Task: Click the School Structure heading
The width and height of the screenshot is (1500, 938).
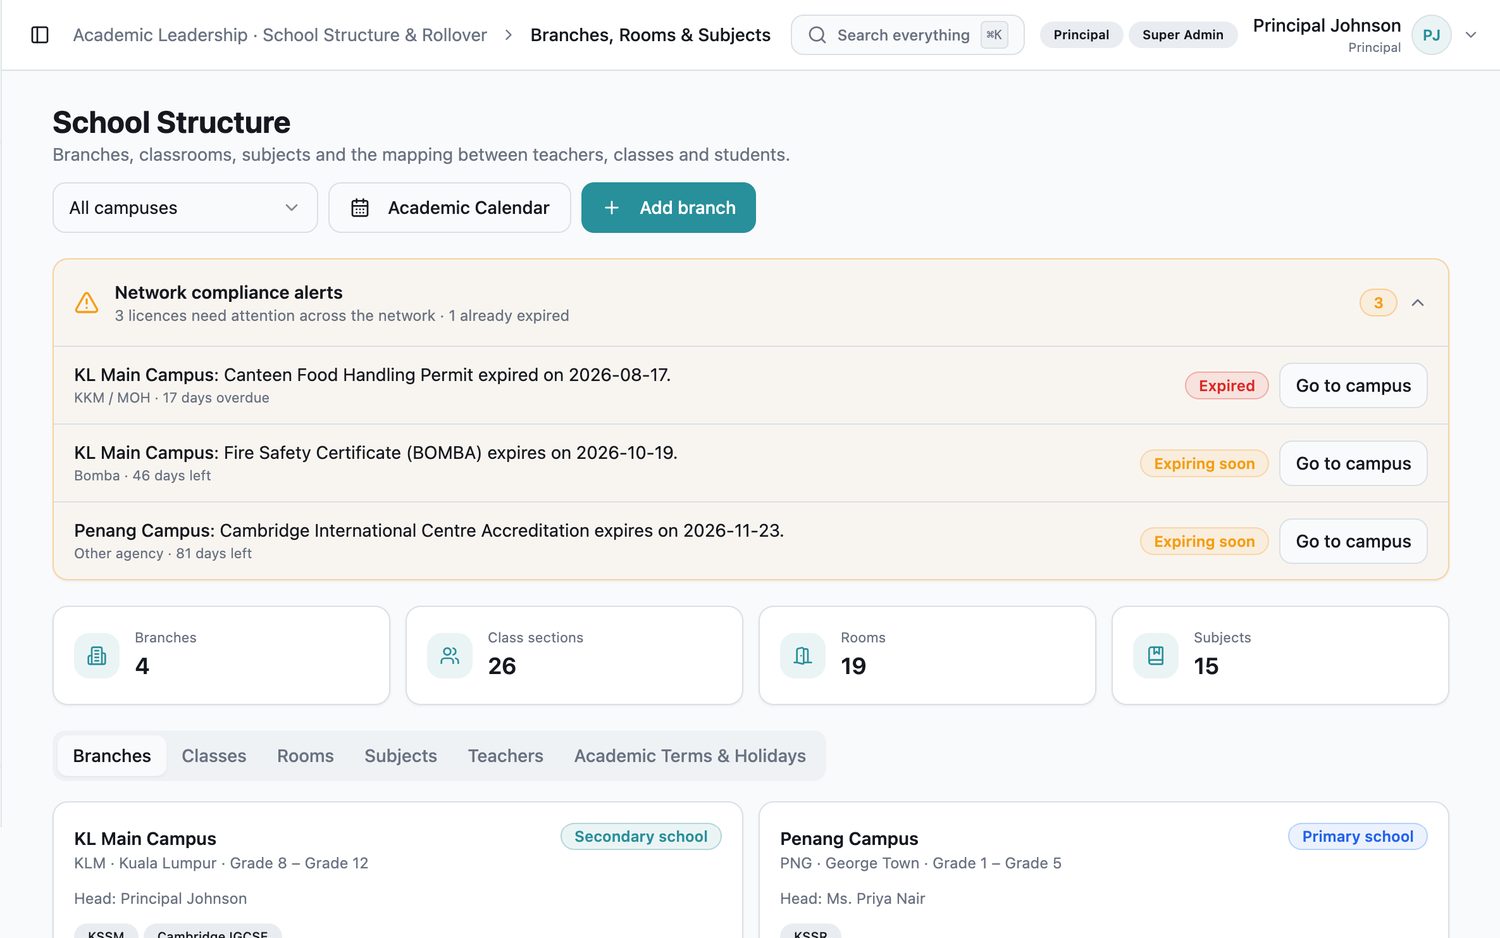Action: pyautogui.click(x=171, y=123)
